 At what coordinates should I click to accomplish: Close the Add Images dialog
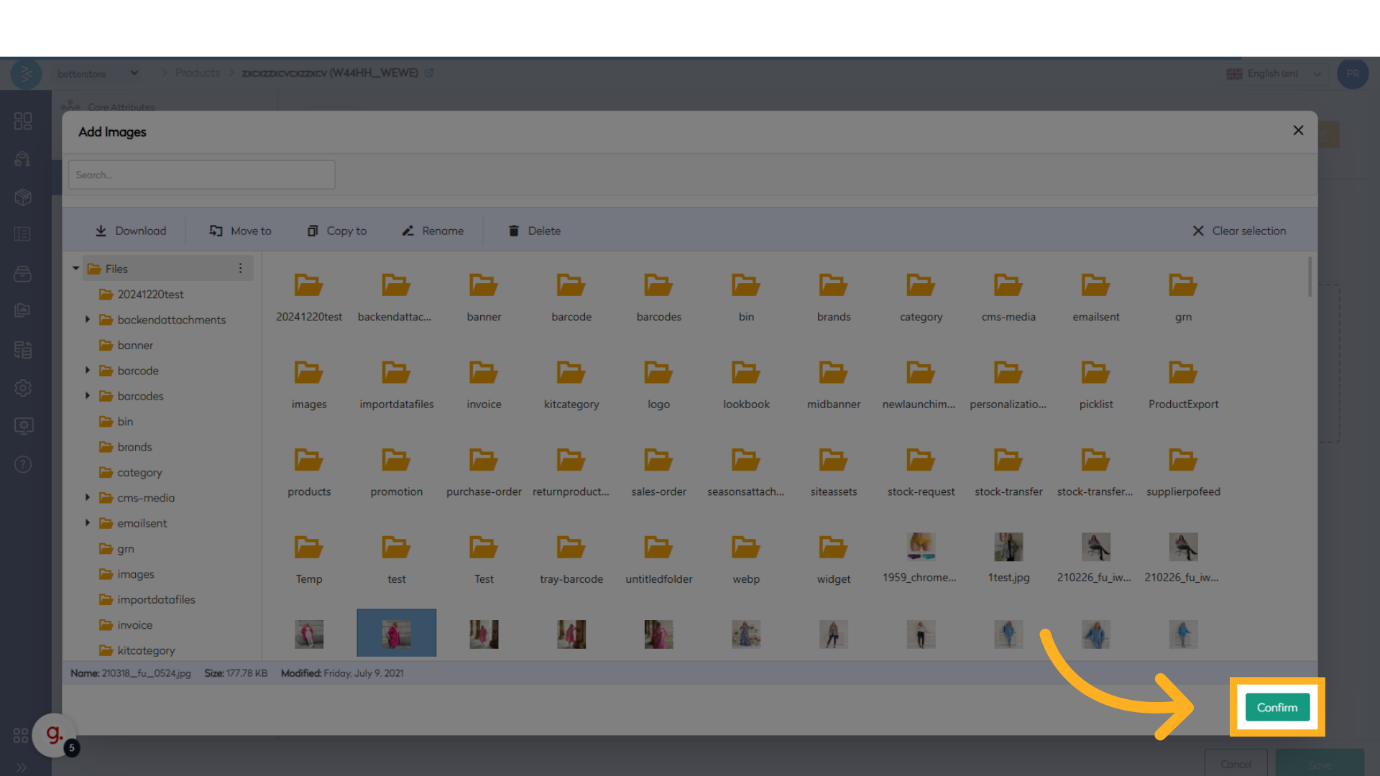tap(1298, 131)
